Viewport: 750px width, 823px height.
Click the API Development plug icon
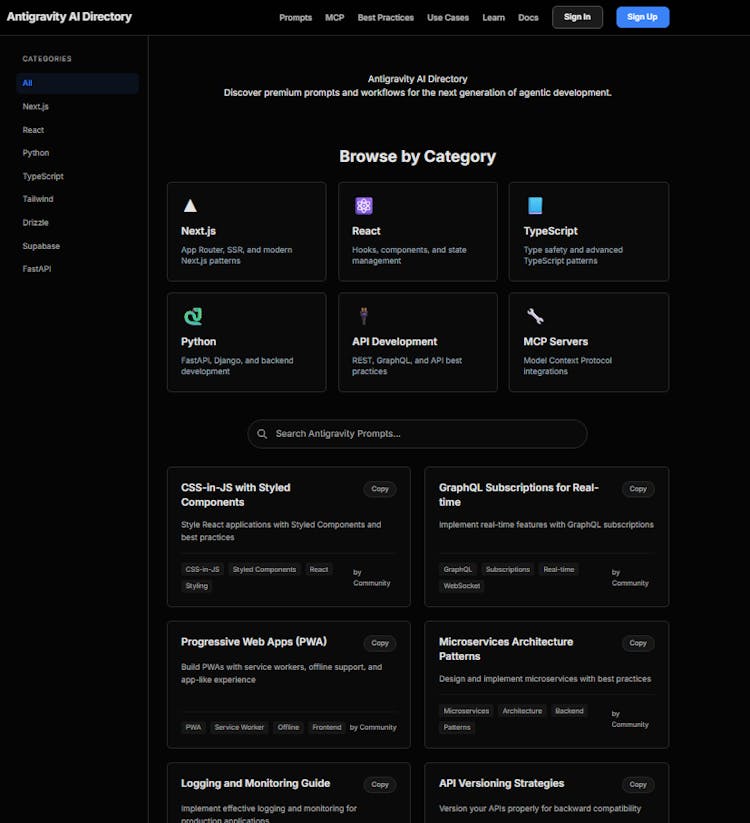coord(363,317)
